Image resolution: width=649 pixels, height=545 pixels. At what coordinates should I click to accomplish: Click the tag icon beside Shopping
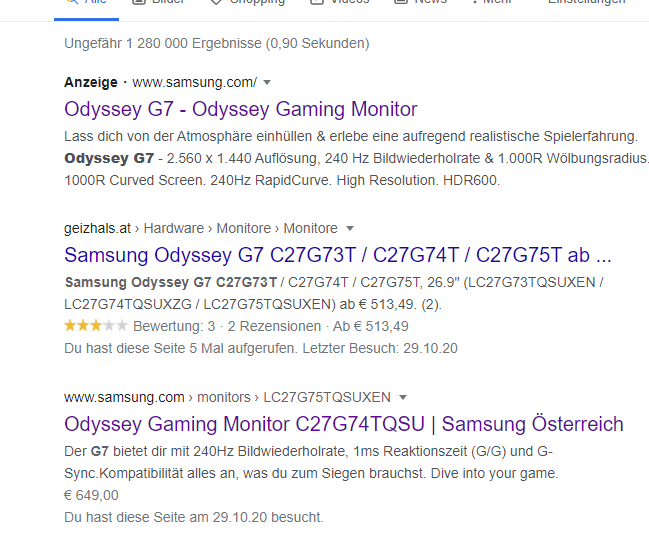[216, 2]
